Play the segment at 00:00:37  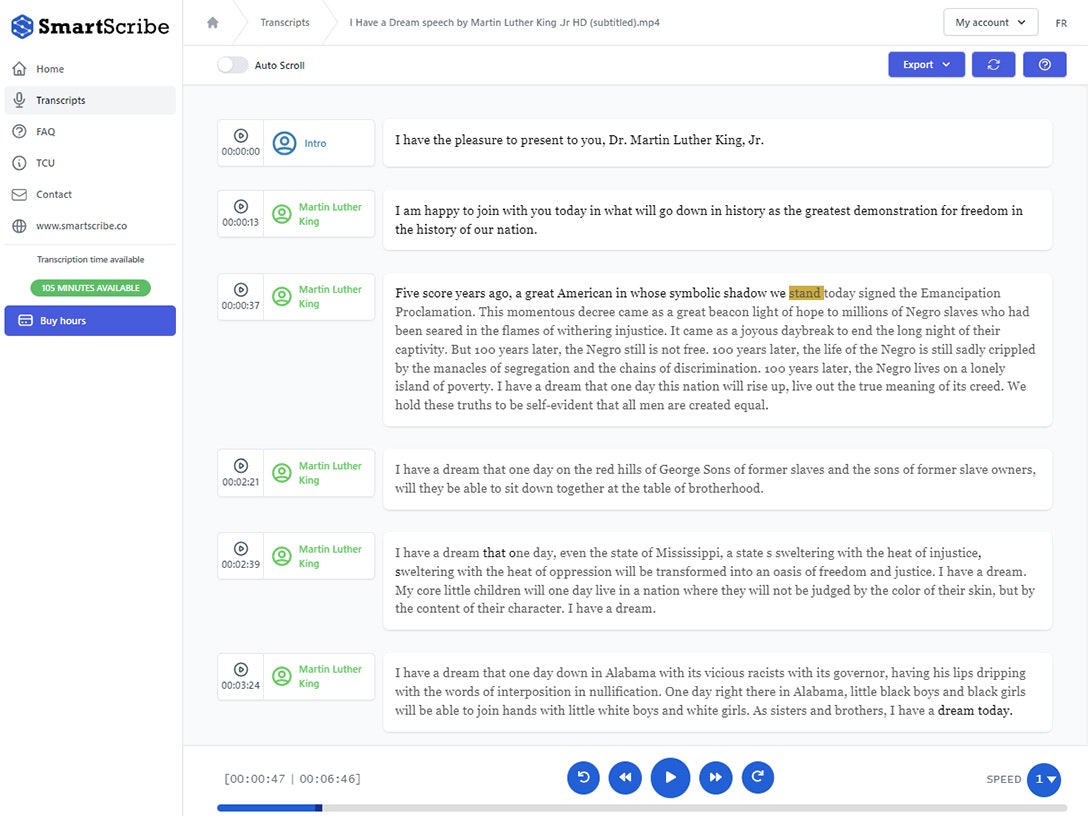point(241,289)
